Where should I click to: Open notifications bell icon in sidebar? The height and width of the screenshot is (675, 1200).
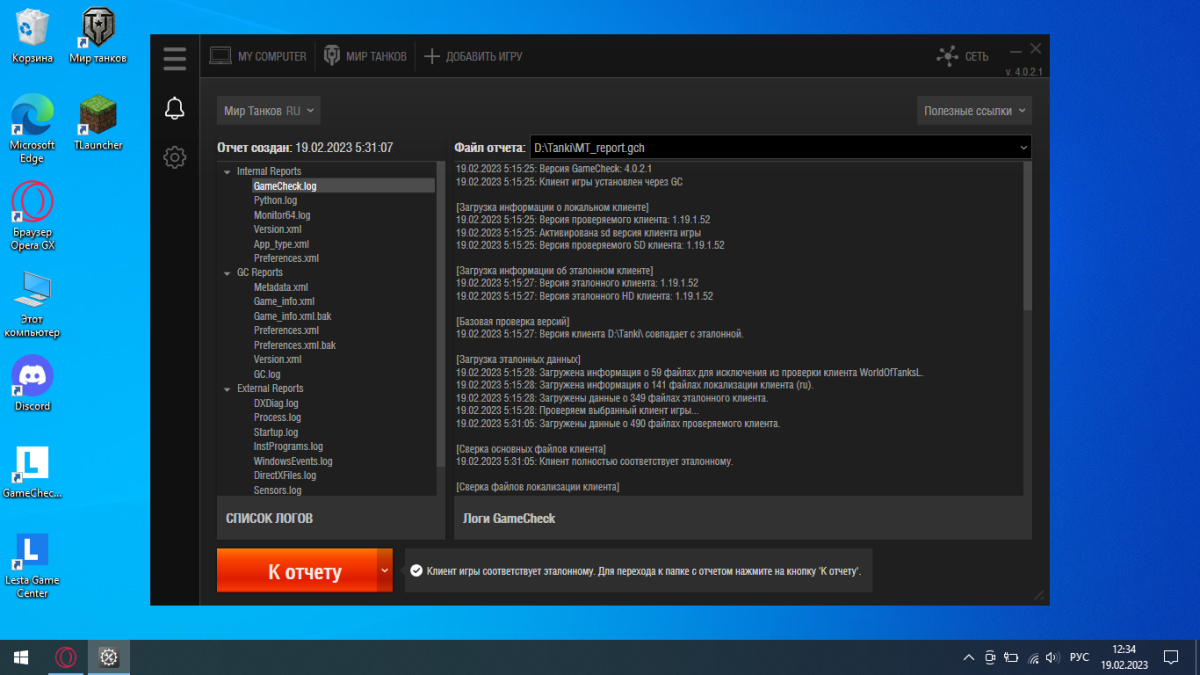tap(175, 108)
